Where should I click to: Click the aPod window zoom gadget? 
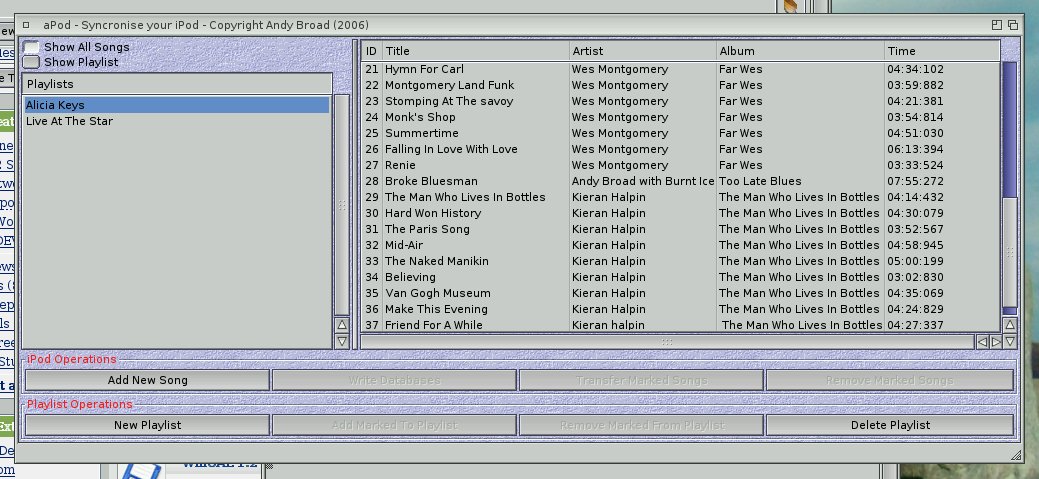(997, 24)
